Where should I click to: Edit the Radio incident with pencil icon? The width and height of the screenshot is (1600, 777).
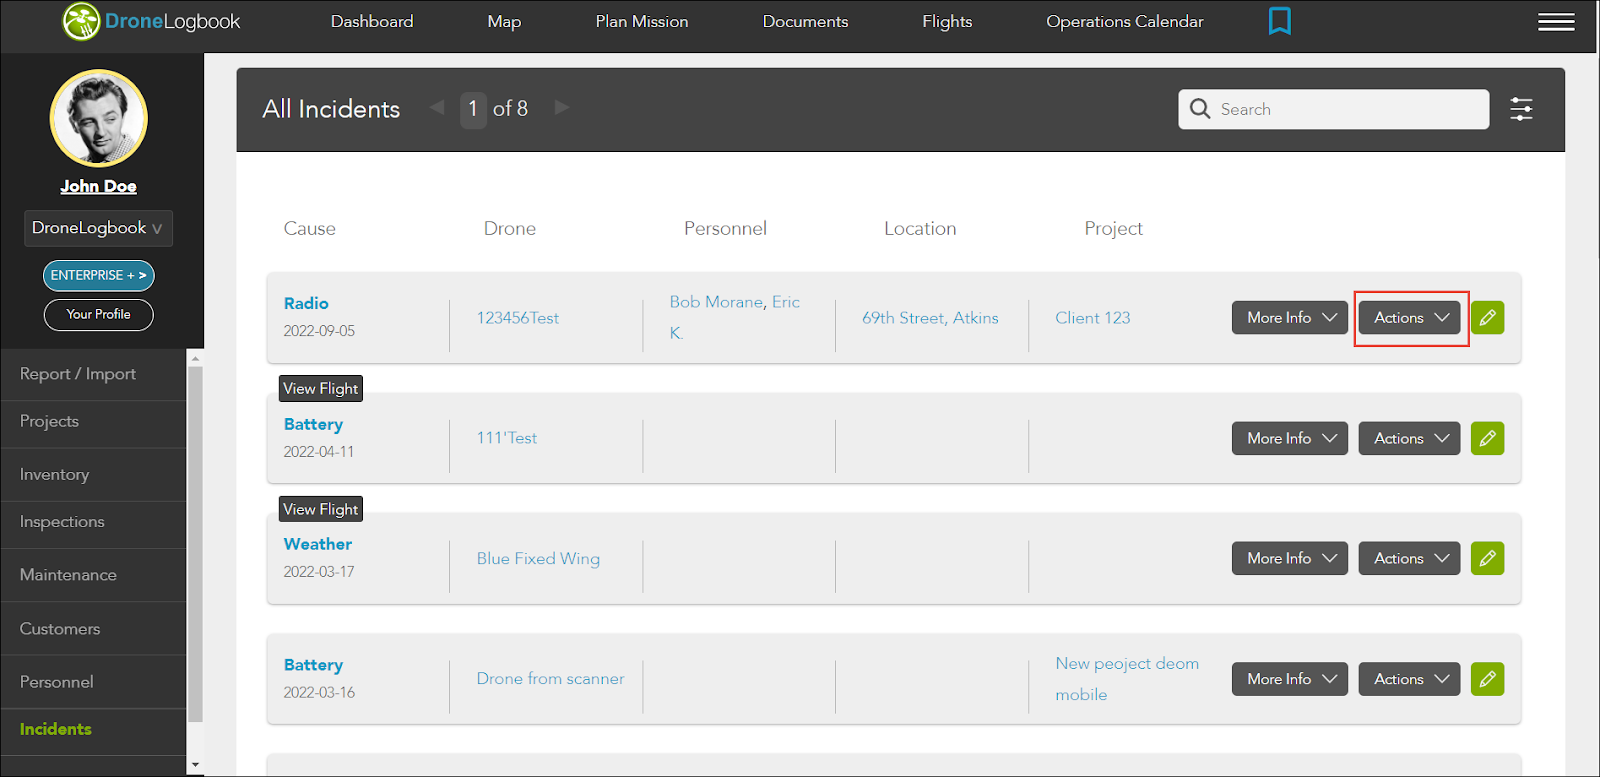[x=1487, y=318]
